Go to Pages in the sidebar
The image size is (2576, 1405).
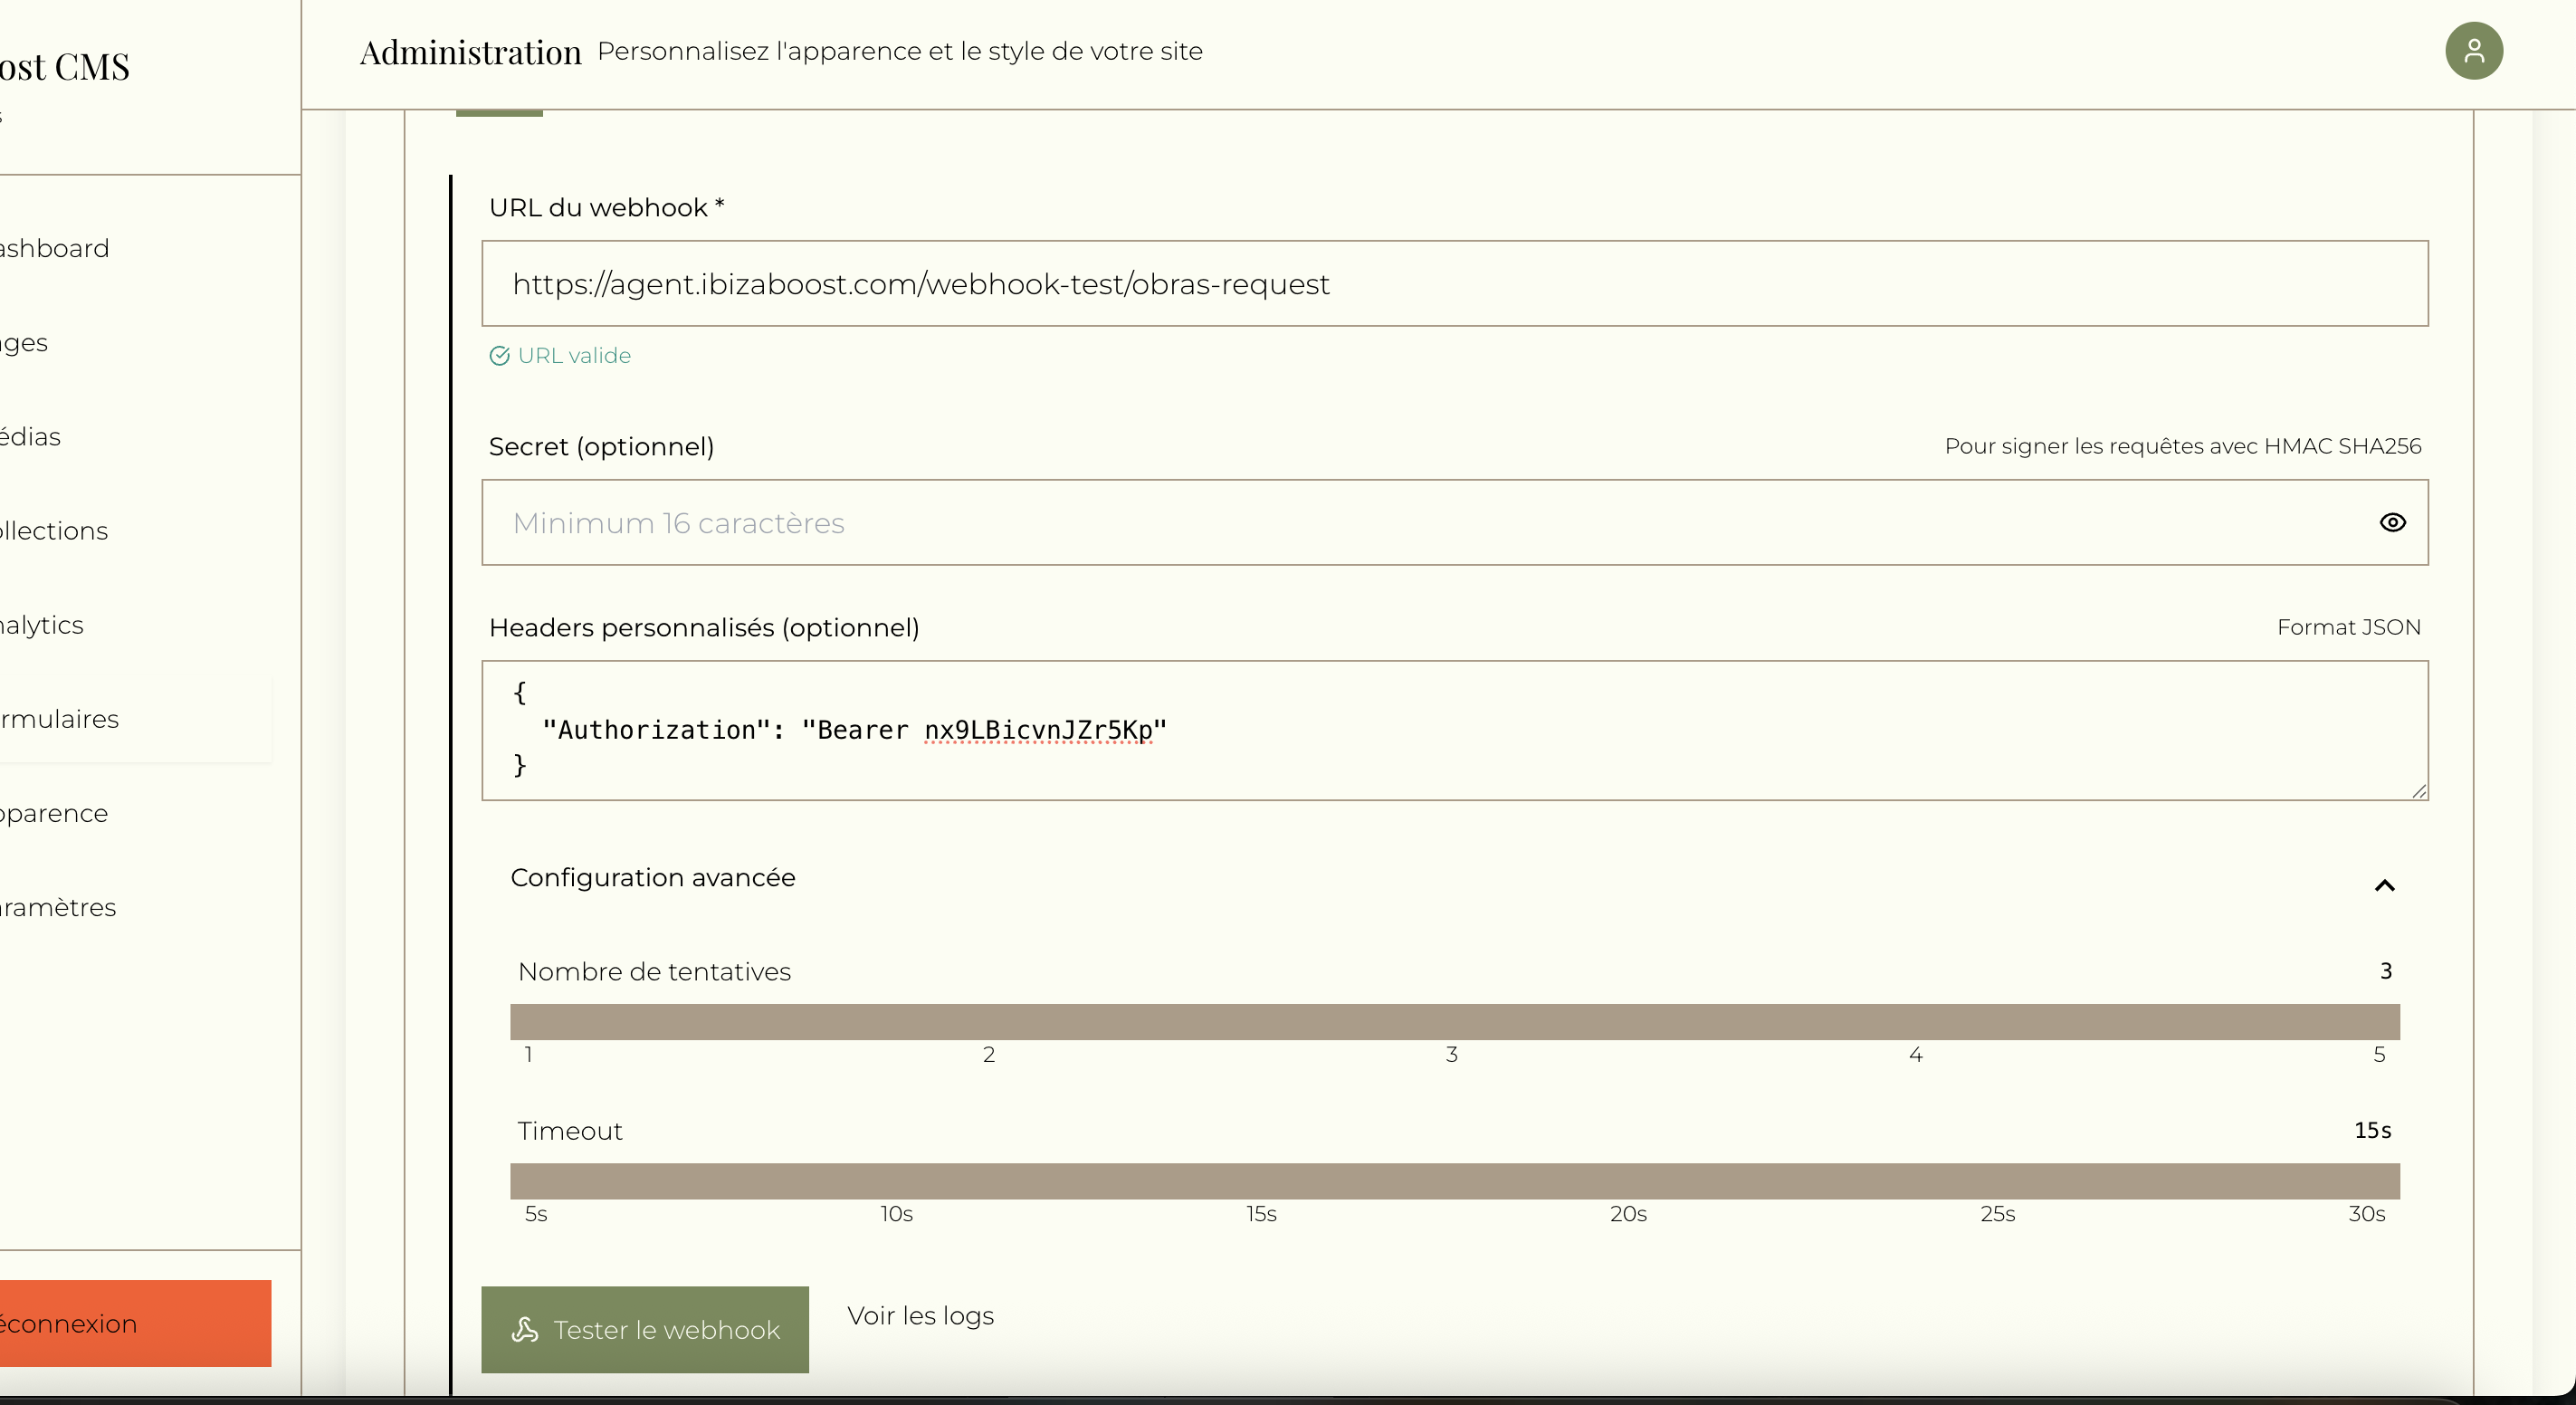point(25,343)
